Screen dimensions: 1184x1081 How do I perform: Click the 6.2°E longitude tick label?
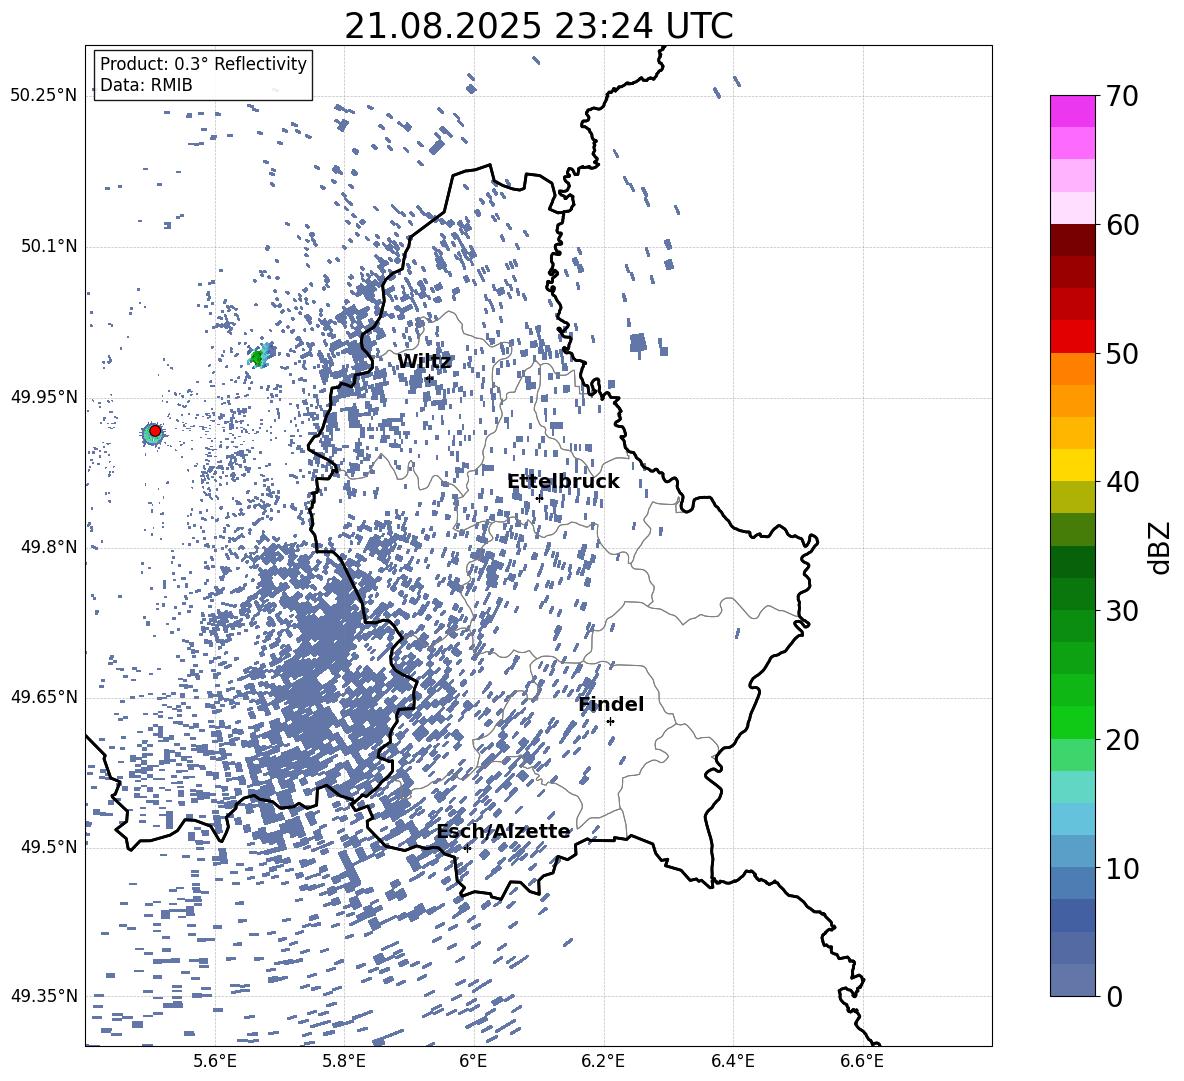pyautogui.click(x=603, y=1061)
